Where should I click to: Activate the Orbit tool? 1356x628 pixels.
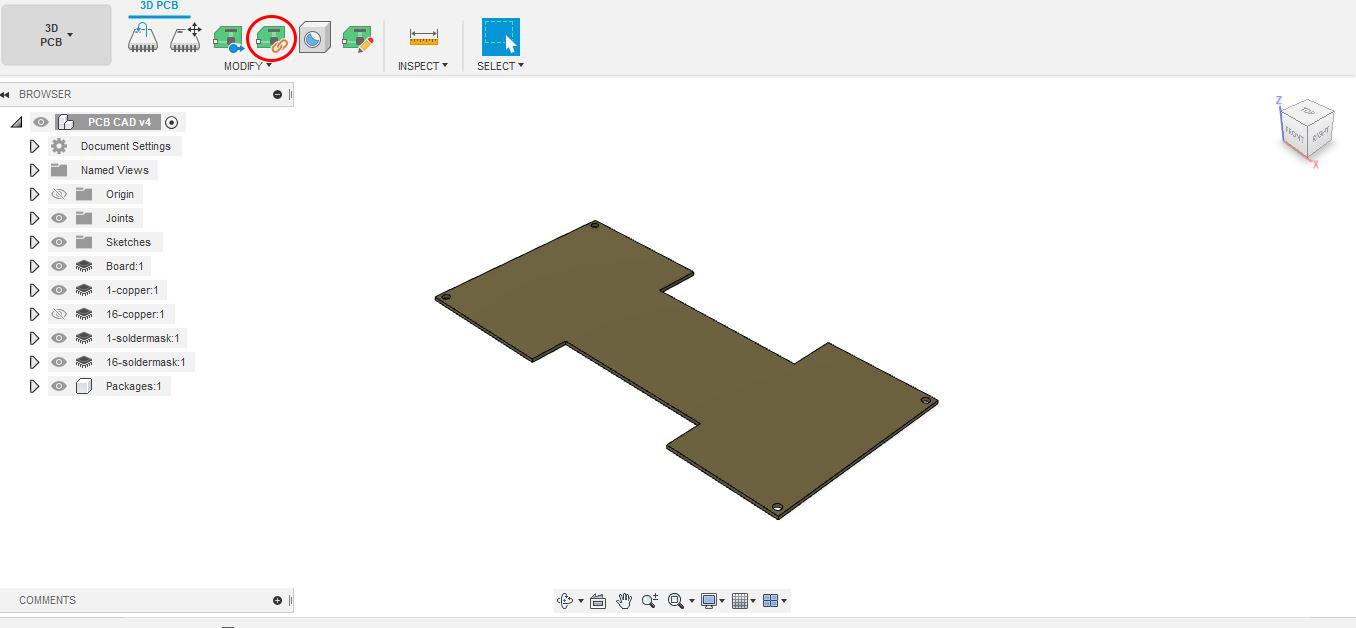click(x=566, y=600)
